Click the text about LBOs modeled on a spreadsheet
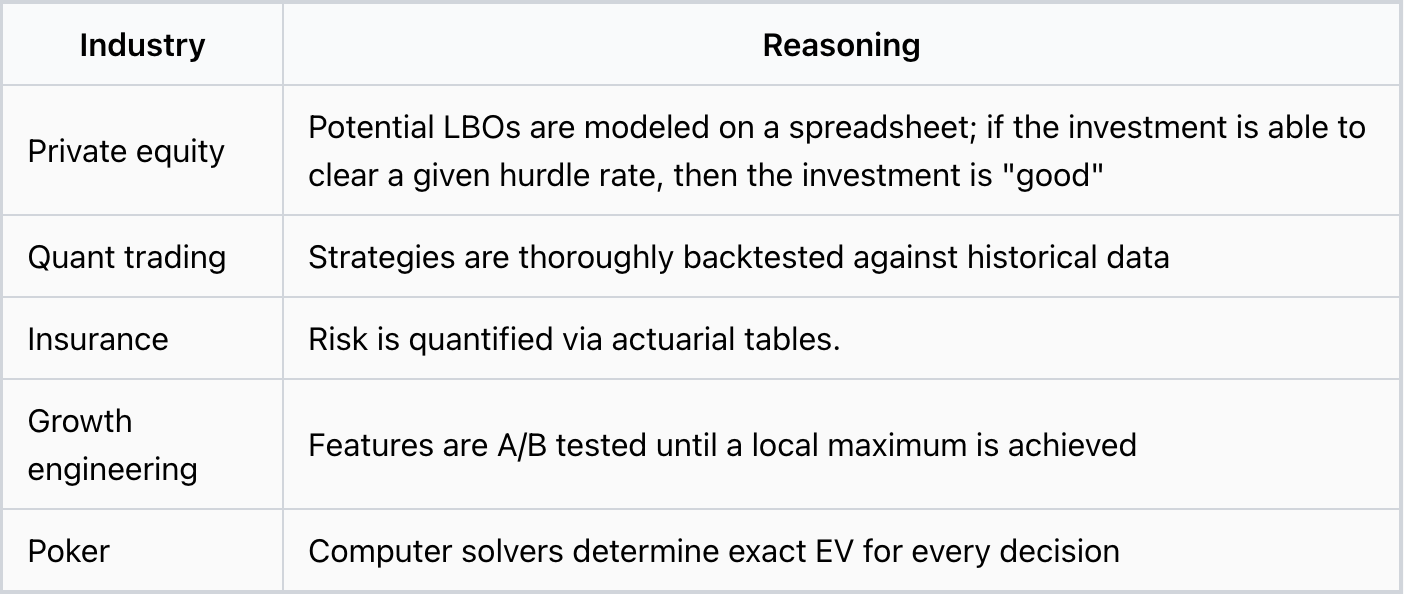 (837, 151)
